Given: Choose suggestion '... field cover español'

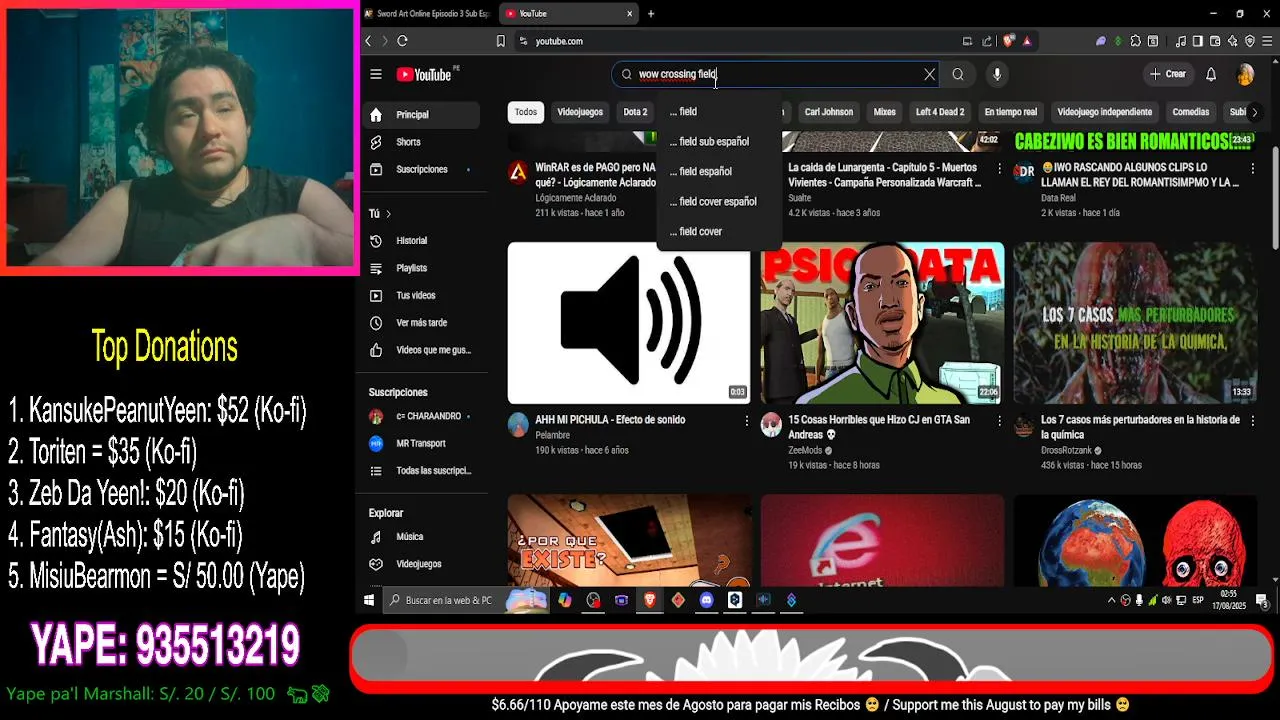Looking at the screenshot, I should (x=718, y=201).
